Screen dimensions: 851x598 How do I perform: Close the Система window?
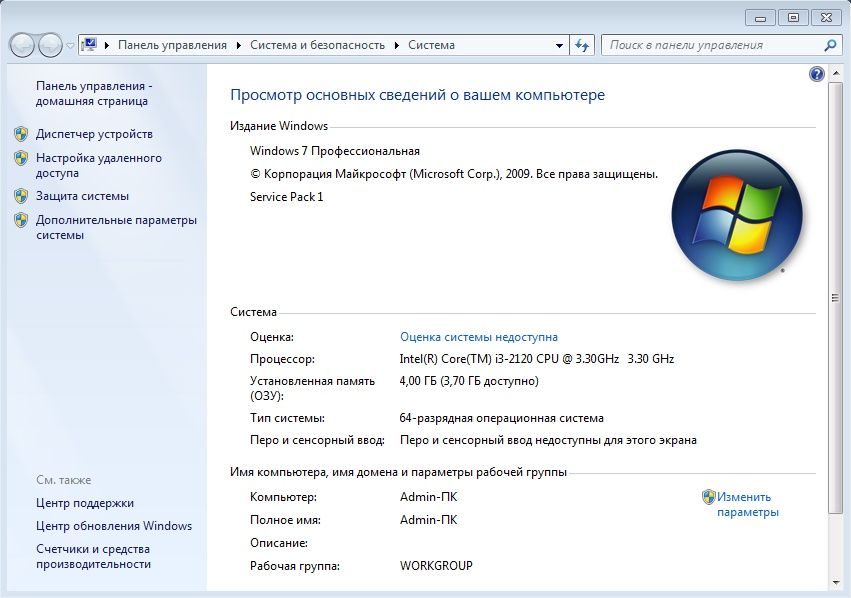(826, 18)
